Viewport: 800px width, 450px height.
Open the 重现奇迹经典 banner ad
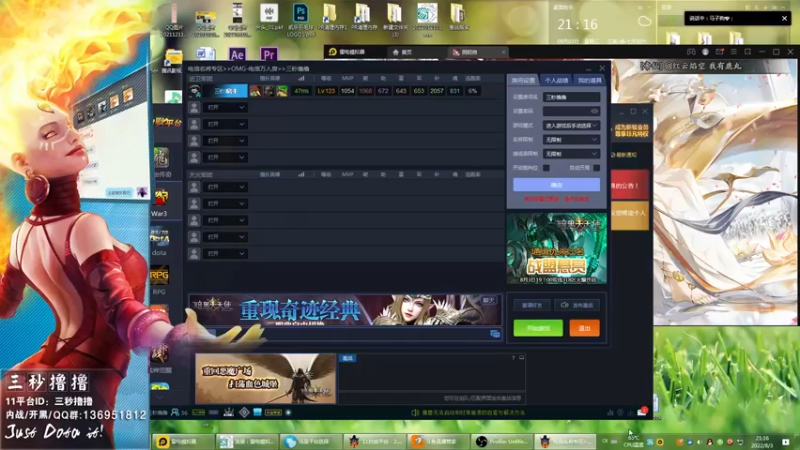coord(345,310)
